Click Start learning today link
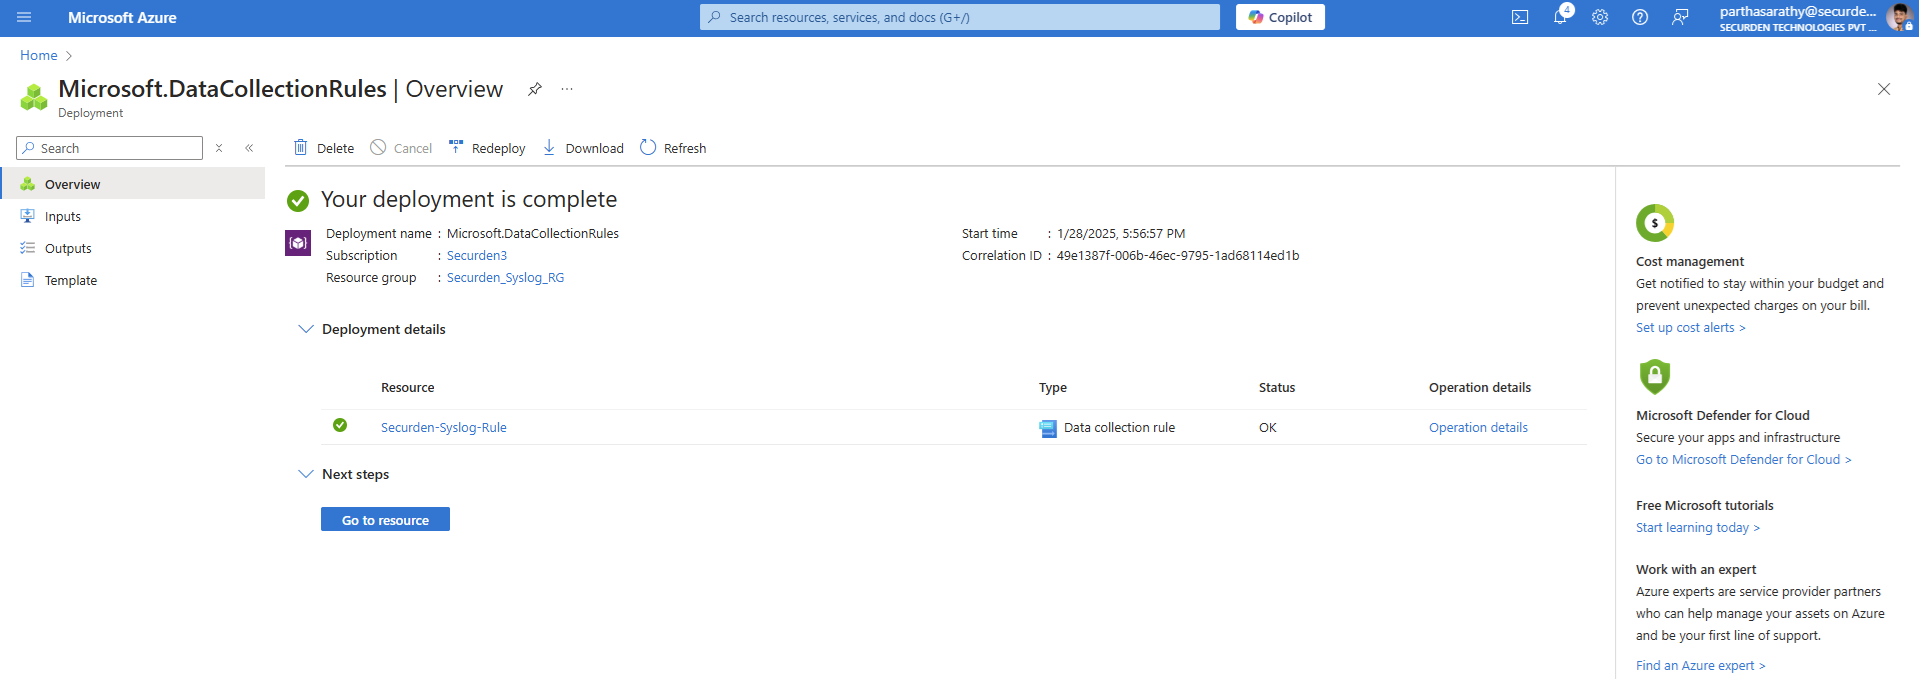Screen dimensions: 1919x679 coord(1698,528)
